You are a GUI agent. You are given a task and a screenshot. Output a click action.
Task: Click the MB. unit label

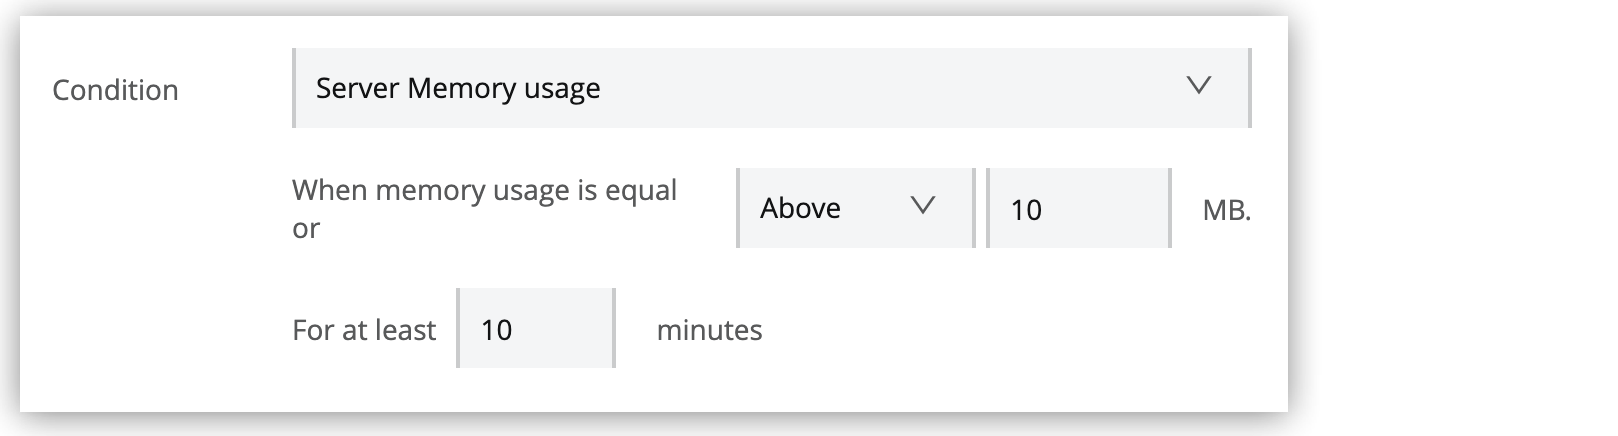coord(1226,211)
